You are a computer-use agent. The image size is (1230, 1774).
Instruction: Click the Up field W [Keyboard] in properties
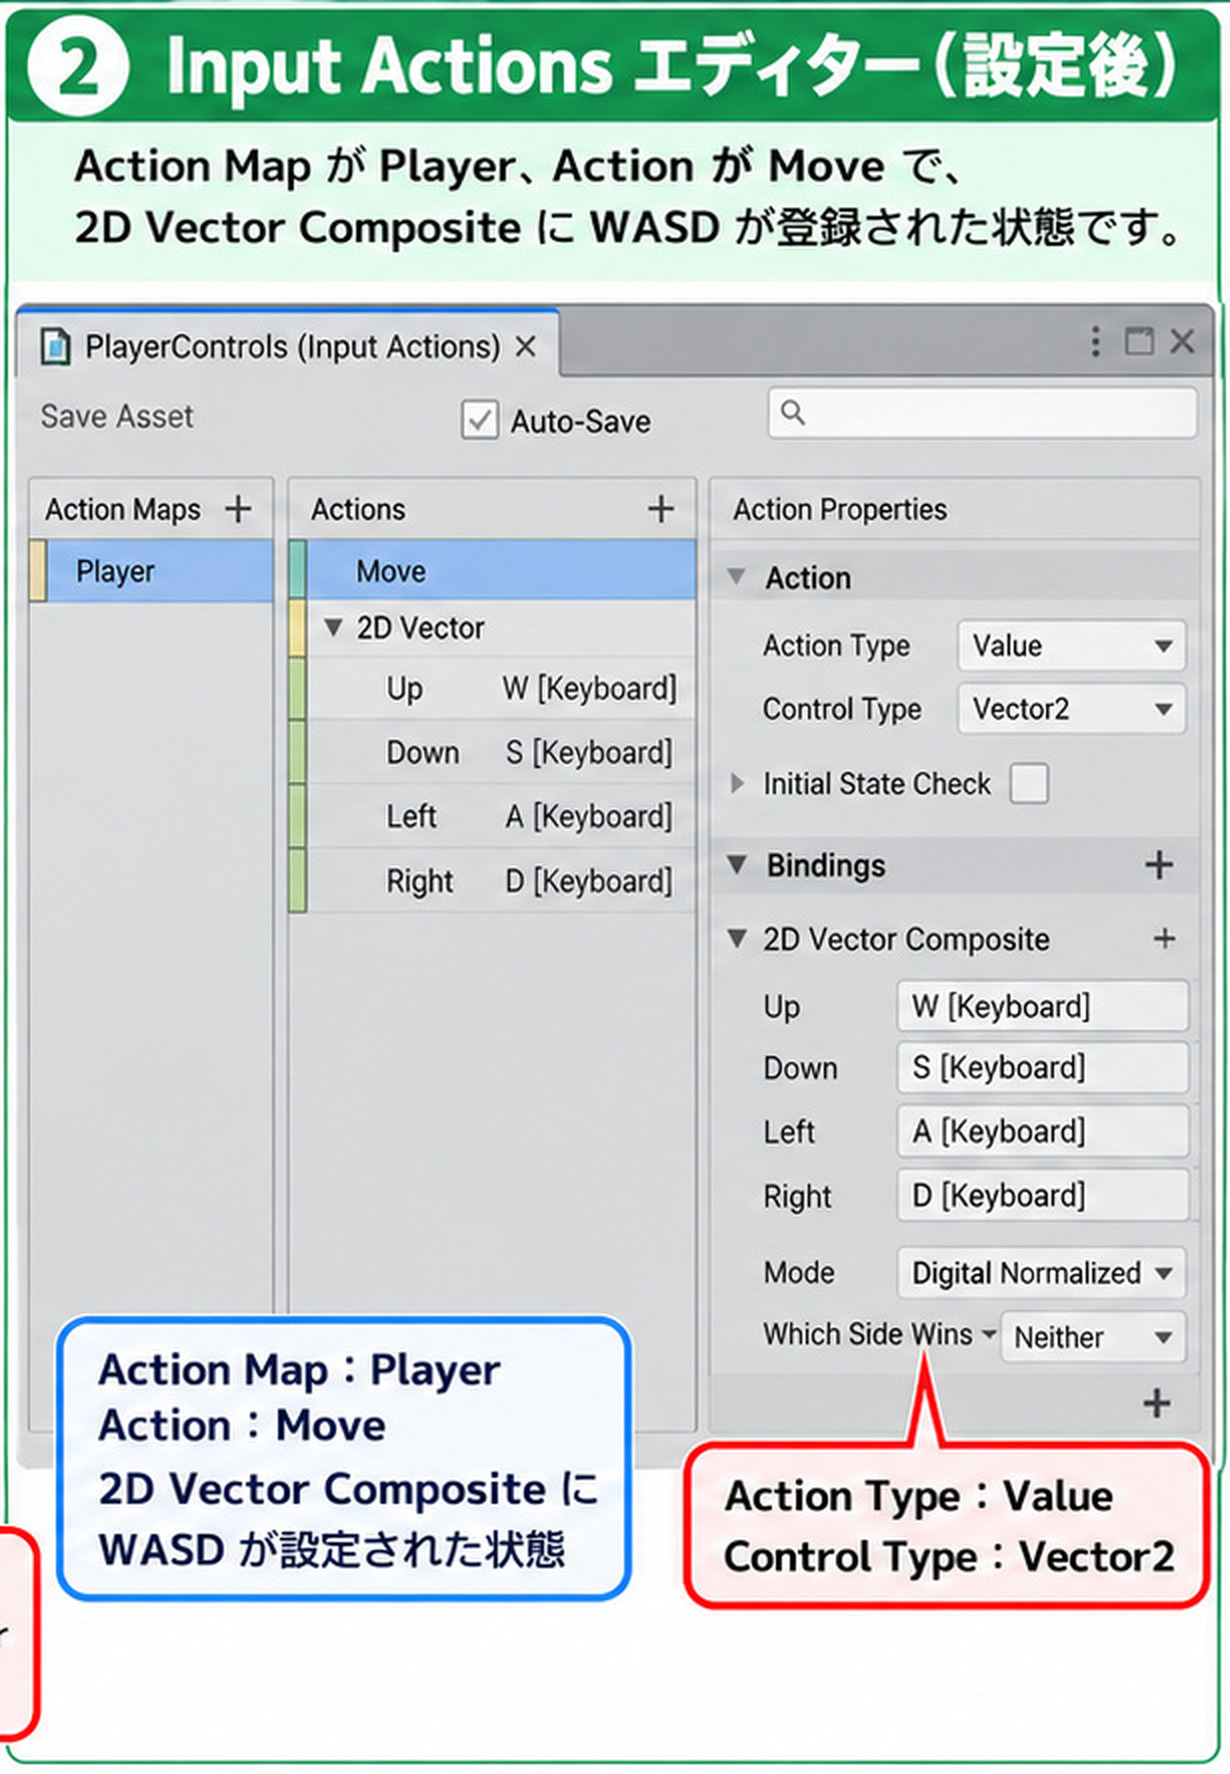1043,1006
